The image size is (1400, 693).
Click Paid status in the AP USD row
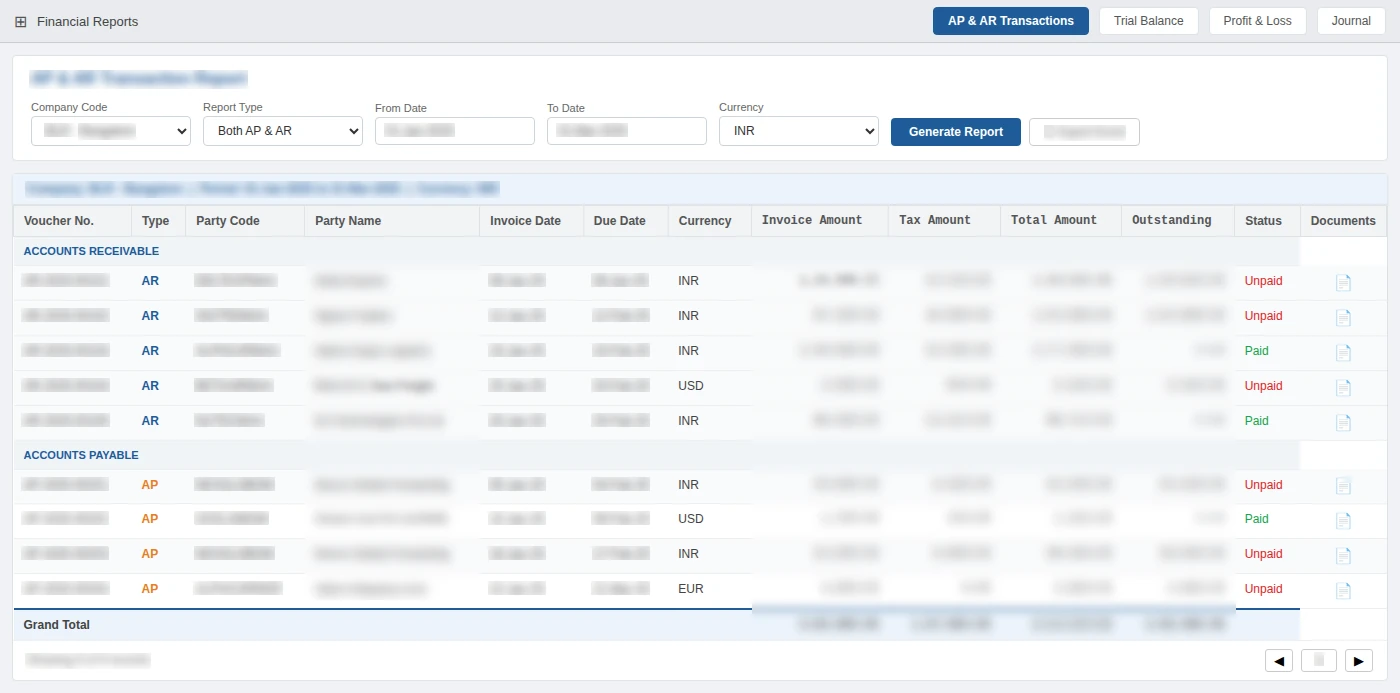1256,519
